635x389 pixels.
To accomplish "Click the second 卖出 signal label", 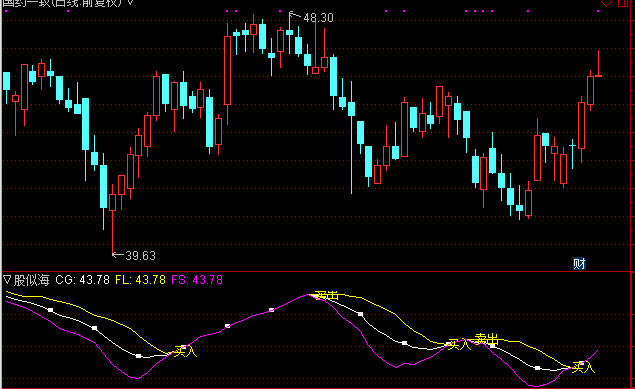I will [x=486, y=339].
